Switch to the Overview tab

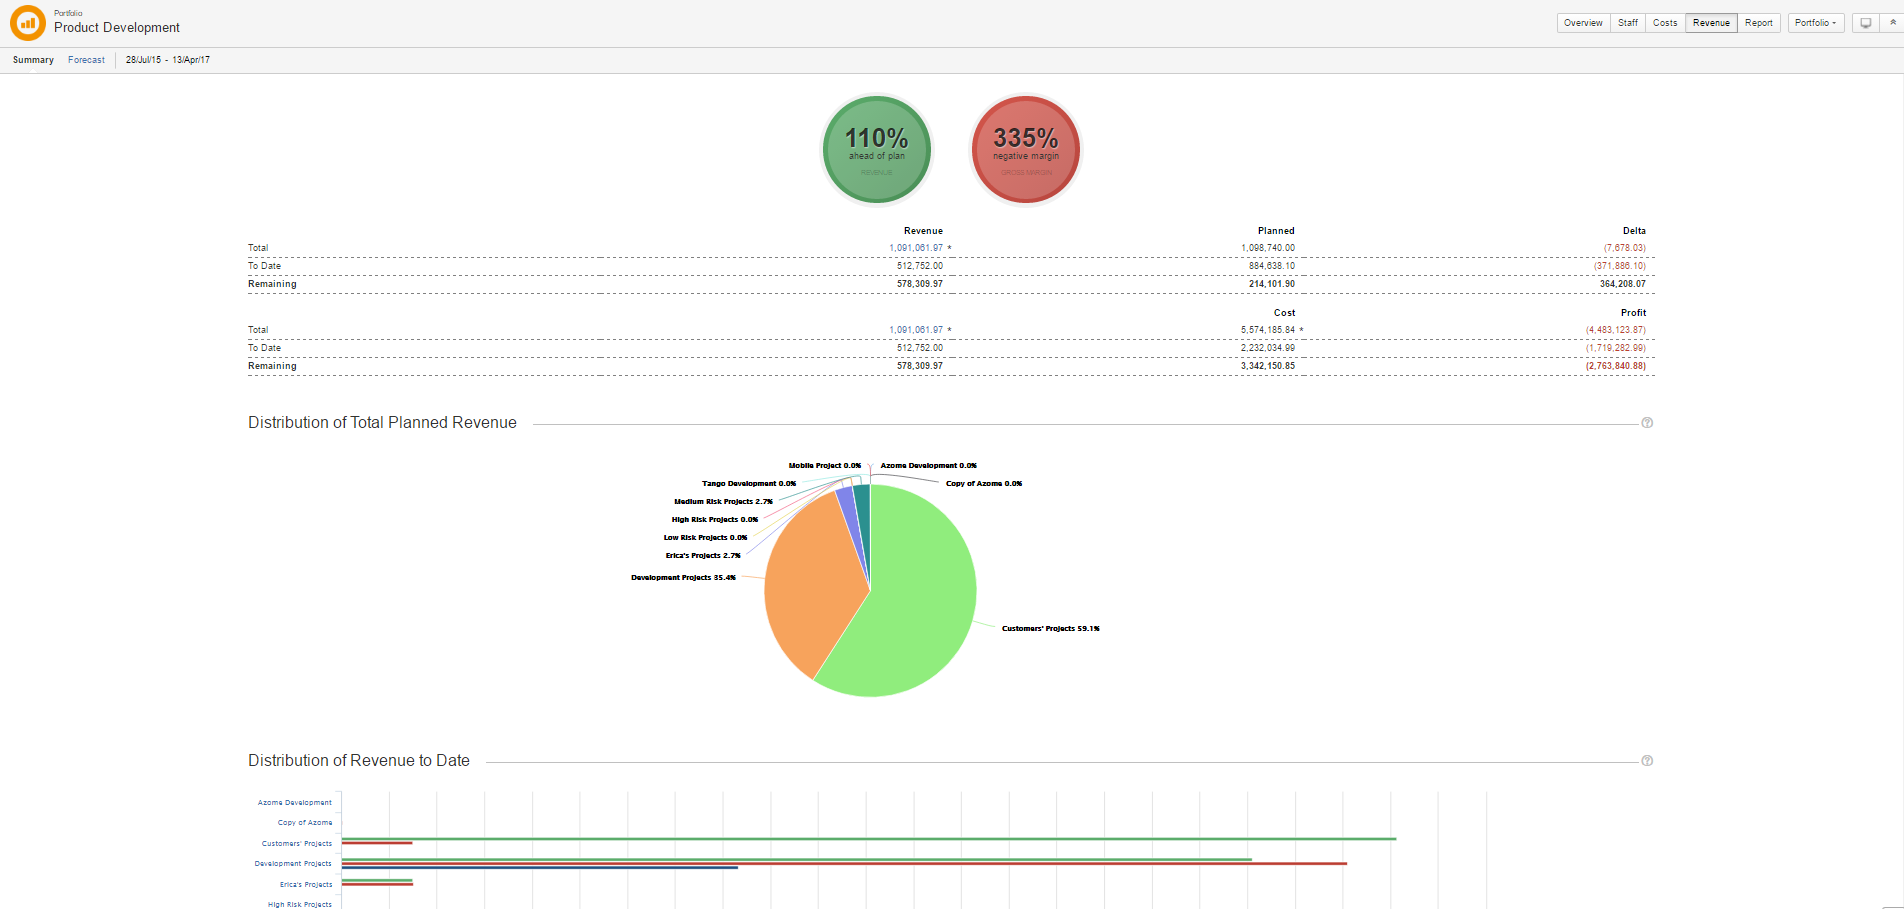tap(1583, 23)
